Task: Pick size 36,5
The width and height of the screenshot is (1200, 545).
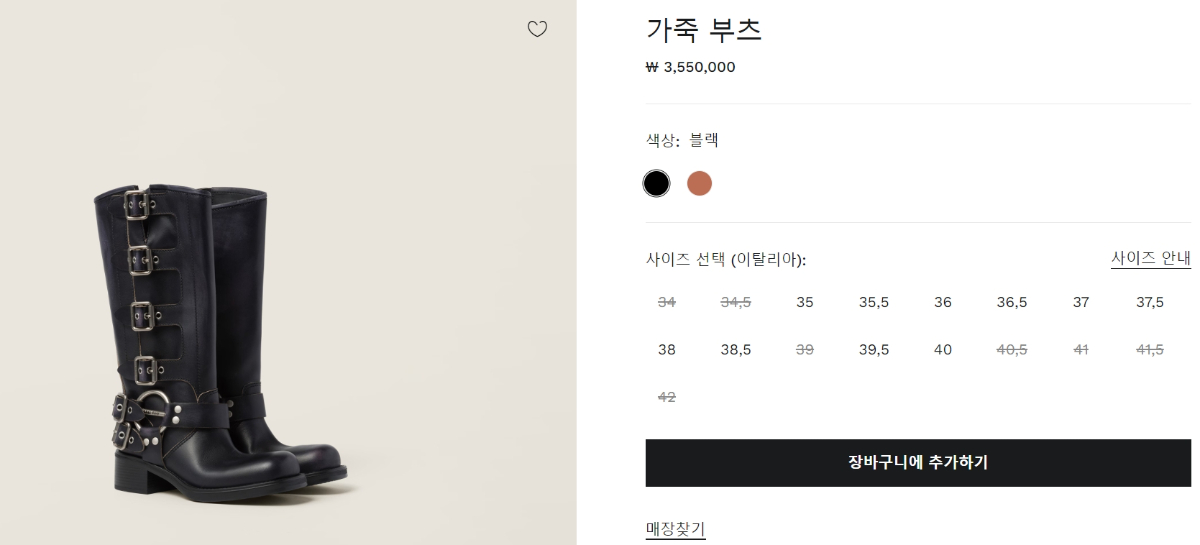Action: 1012,302
